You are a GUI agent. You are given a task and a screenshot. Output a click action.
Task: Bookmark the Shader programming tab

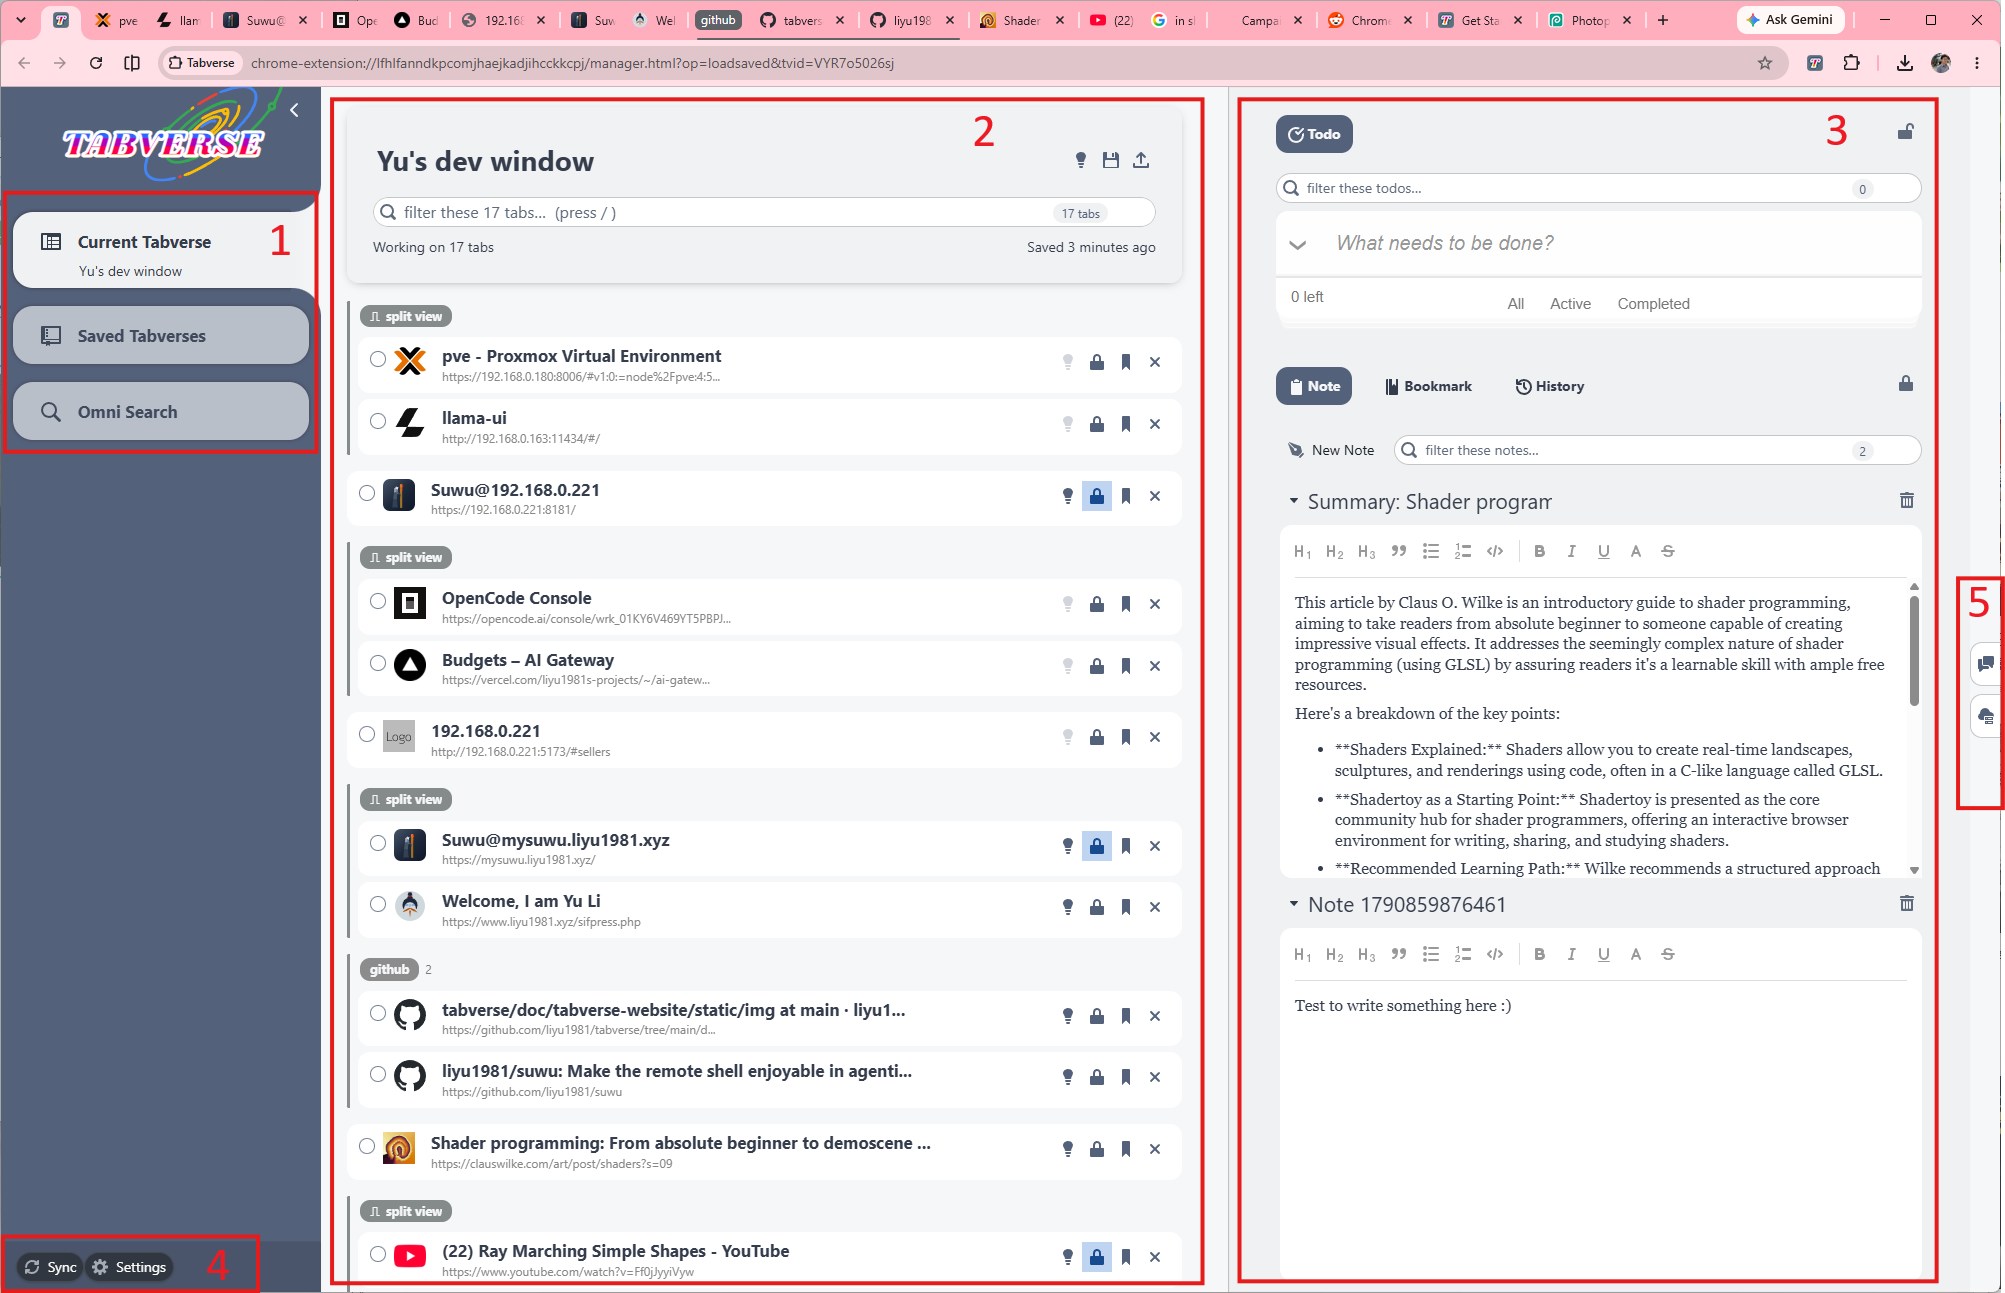(1126, 1149)
